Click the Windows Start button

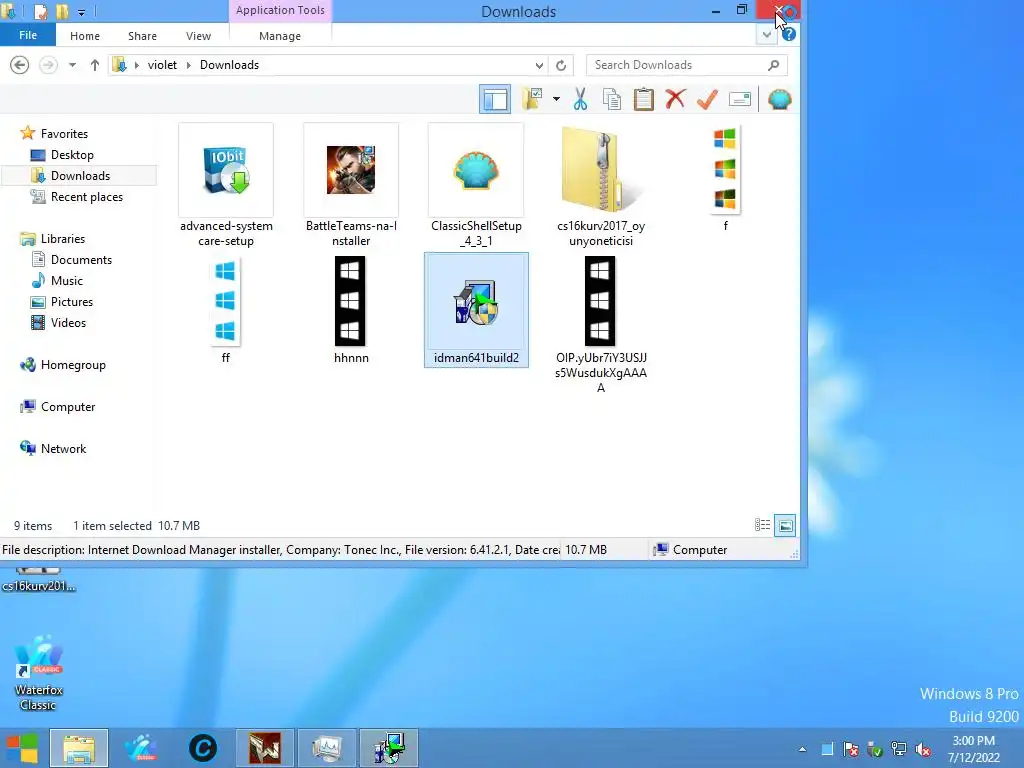(22, 748)
